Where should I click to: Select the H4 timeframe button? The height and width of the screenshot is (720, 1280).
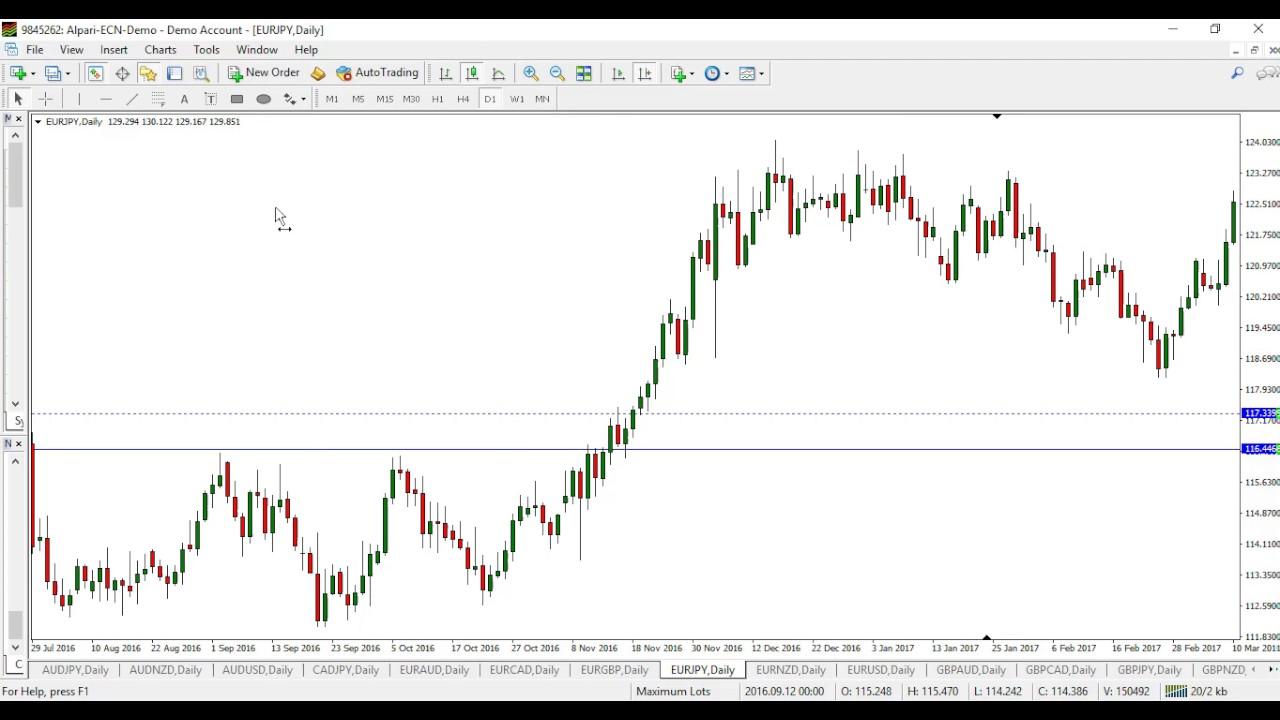pyautogui.click(x=463, y=99)
